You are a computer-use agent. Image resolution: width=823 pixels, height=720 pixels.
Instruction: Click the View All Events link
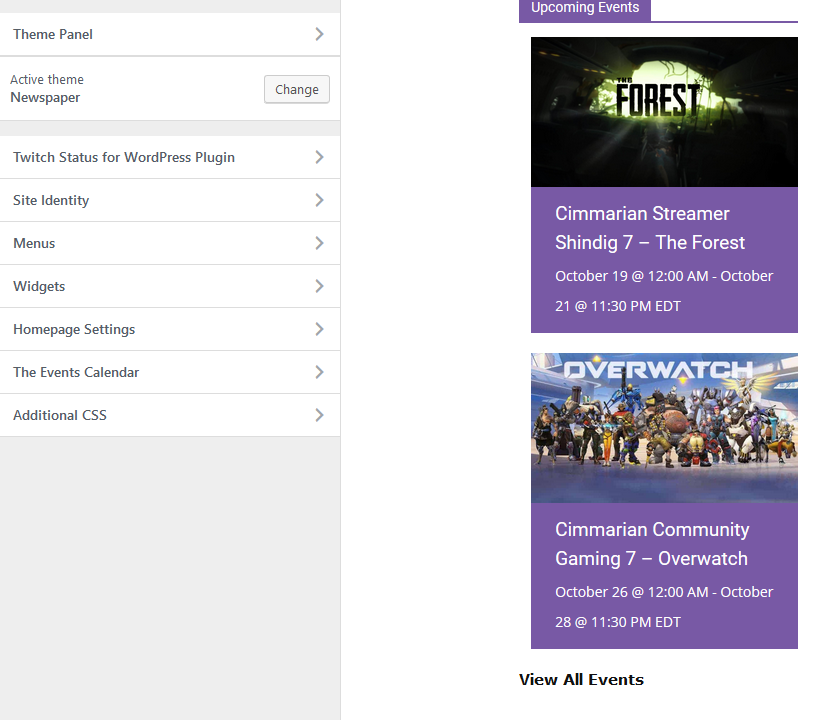coord(581,680)
